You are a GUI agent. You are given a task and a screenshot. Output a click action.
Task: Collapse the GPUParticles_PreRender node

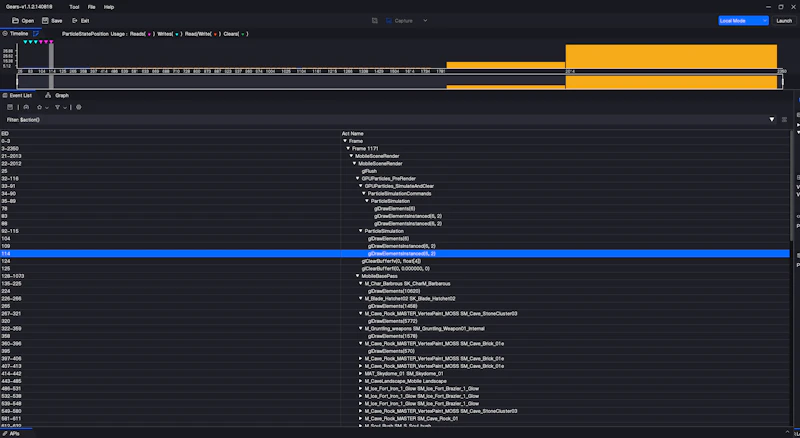pyautogui.click(x=357, y=179)
